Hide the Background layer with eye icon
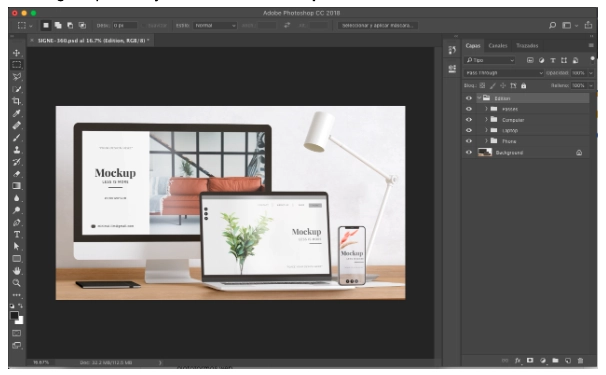This screenshot has height=375, width=606. coord(469,152)
